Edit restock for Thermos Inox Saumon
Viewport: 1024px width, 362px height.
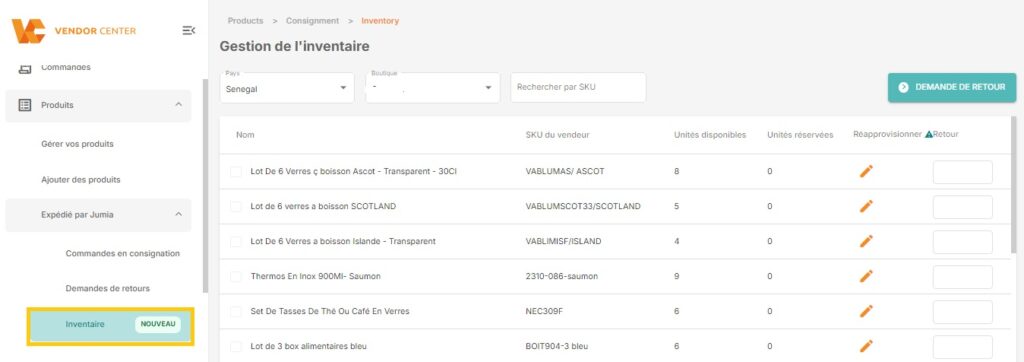[866, 276]
